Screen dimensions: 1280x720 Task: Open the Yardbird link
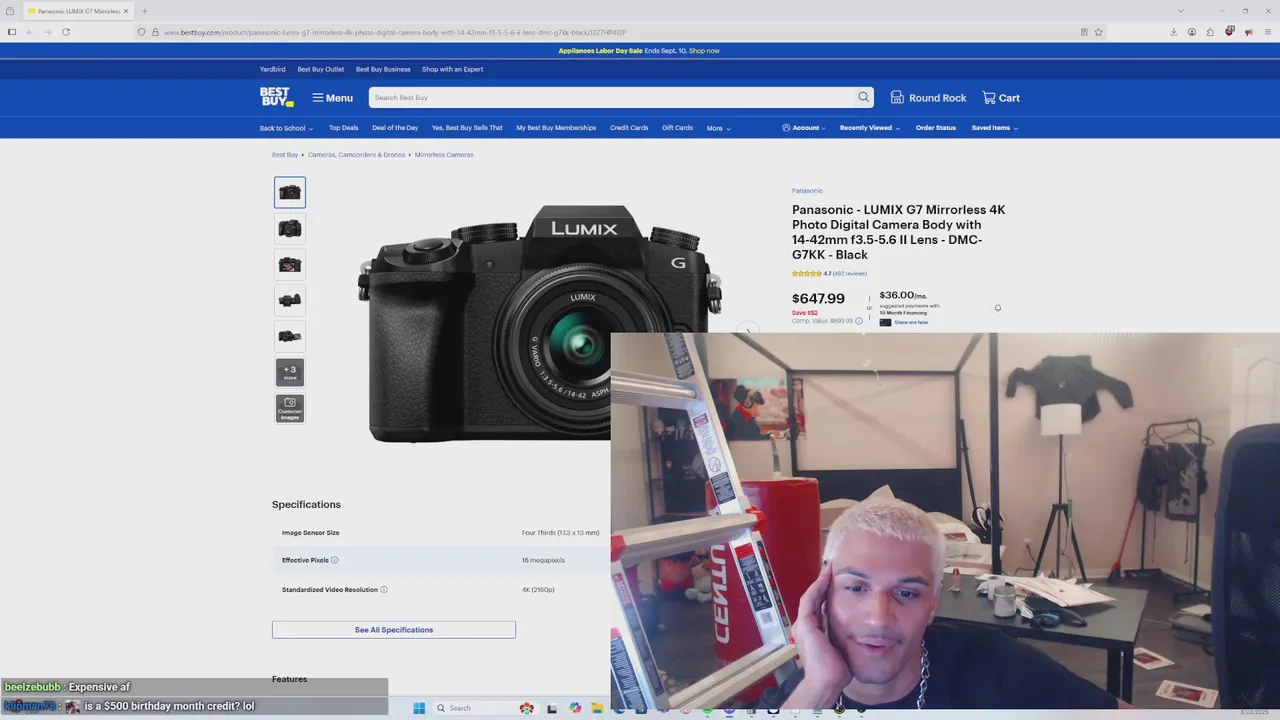272,69
